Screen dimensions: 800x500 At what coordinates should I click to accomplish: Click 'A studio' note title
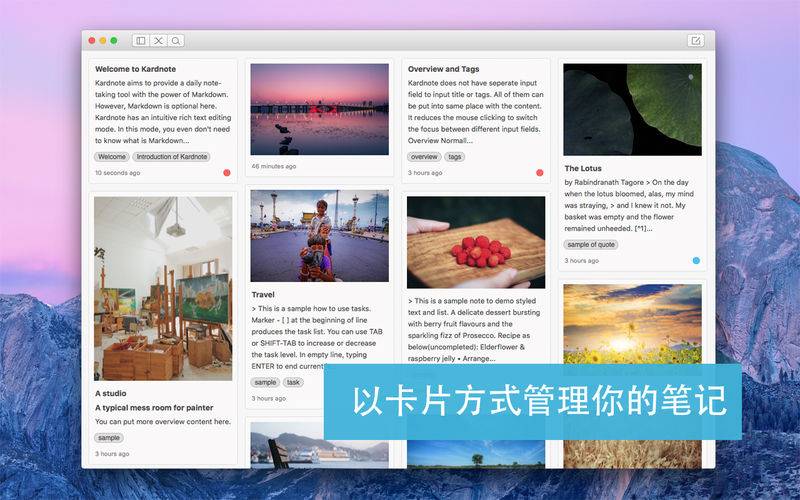(x=110, y=393)
